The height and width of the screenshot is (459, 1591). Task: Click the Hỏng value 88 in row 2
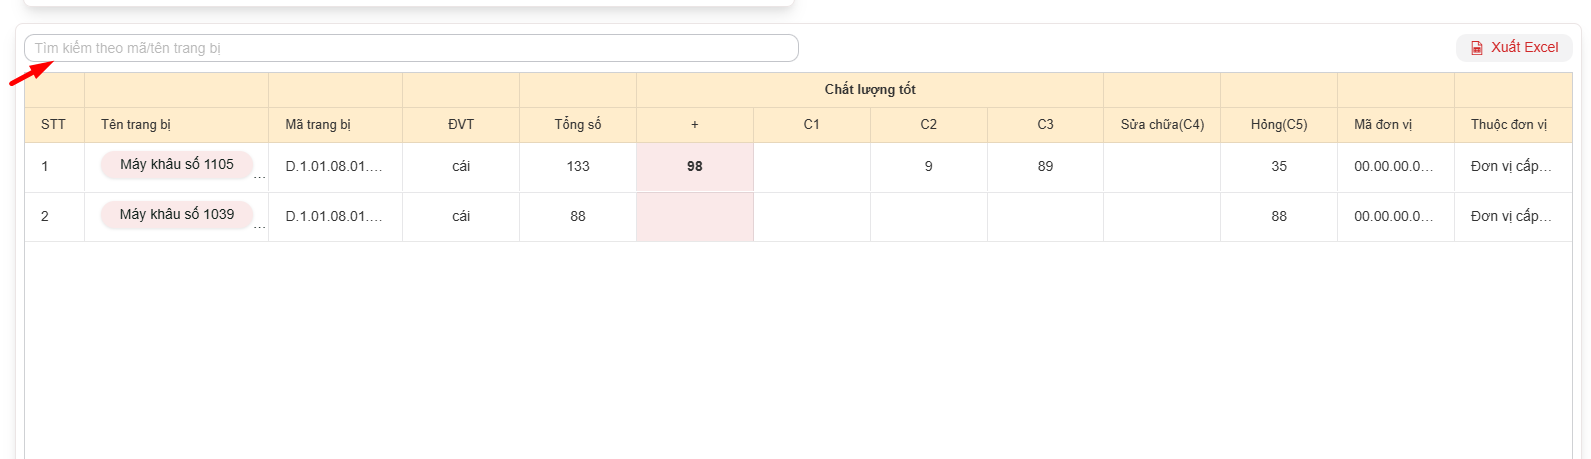pyautogui.click(x=1279, y=217)
